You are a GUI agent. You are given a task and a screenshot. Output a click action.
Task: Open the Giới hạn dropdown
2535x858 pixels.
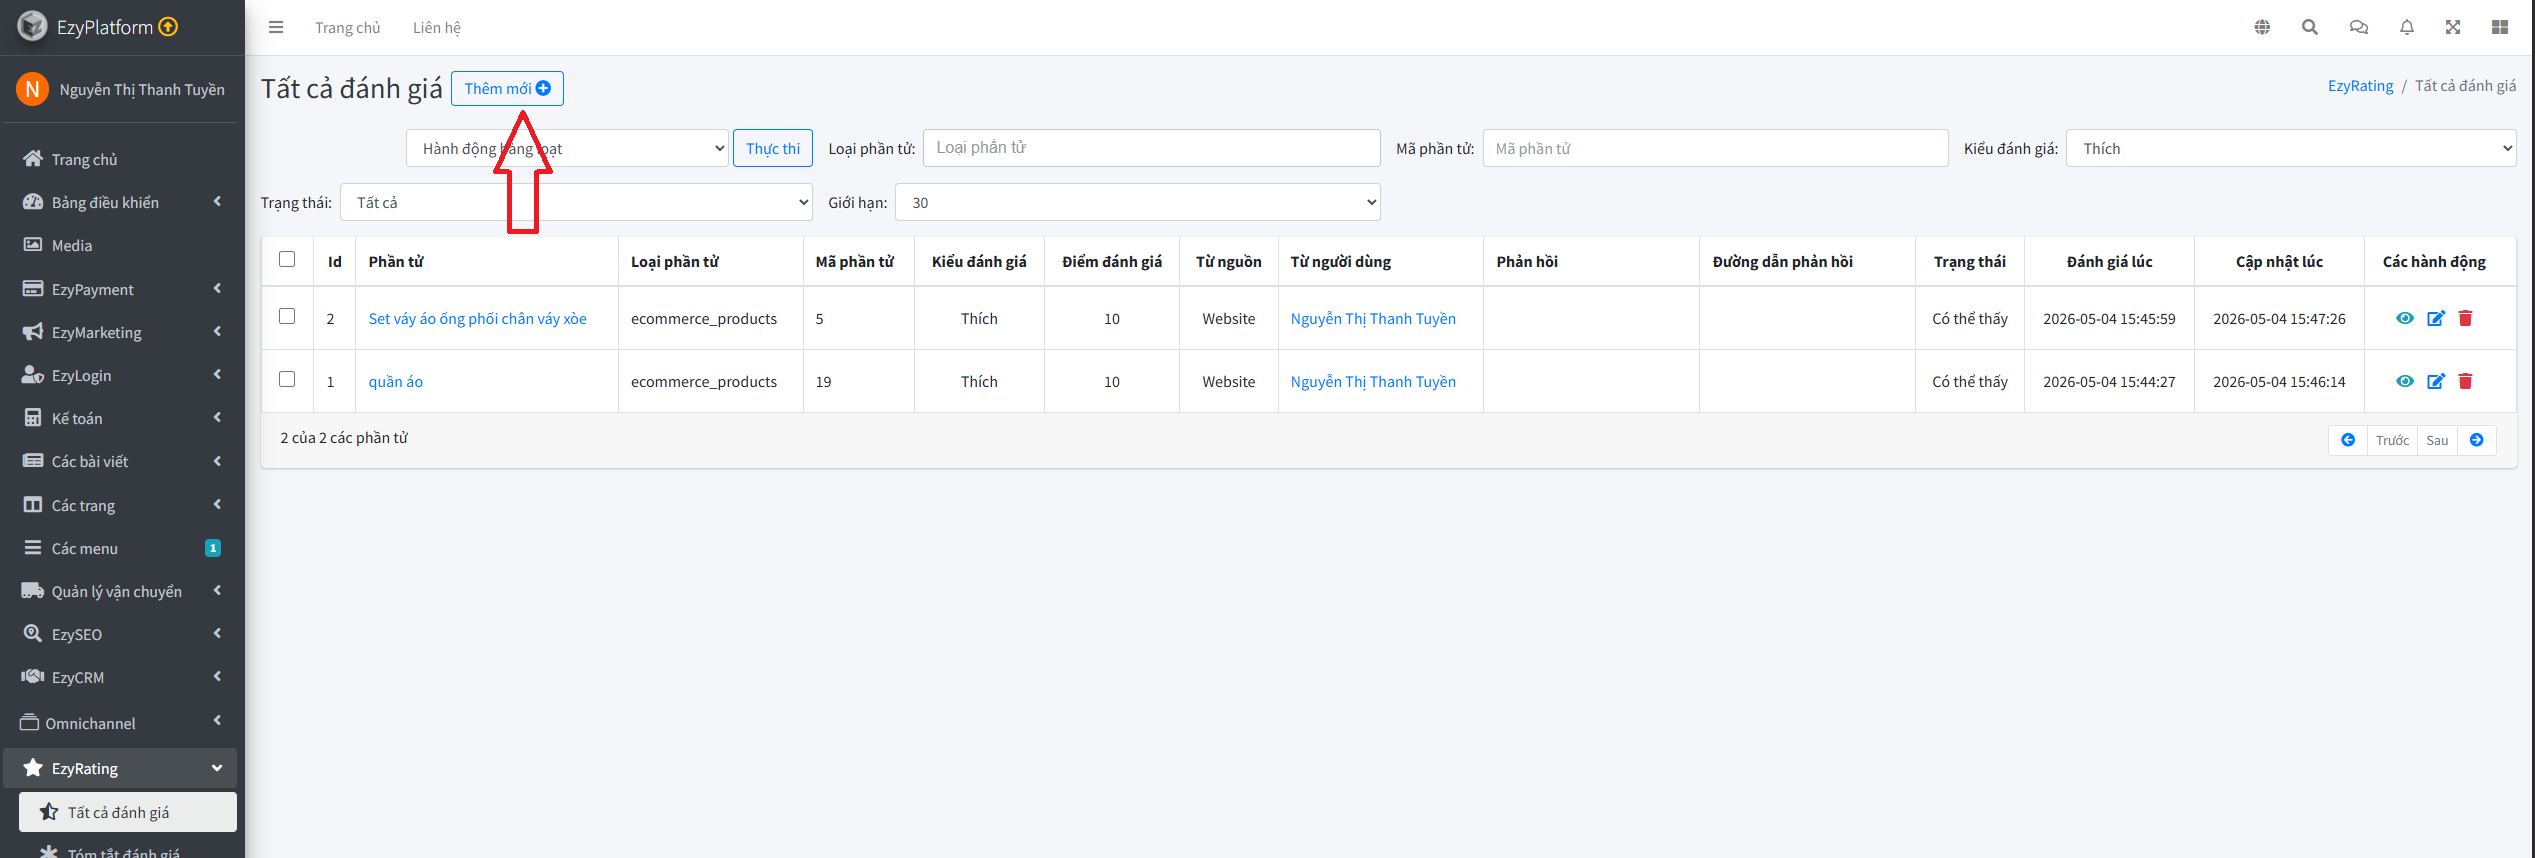pyautogui.click(x=1138, y=202)
